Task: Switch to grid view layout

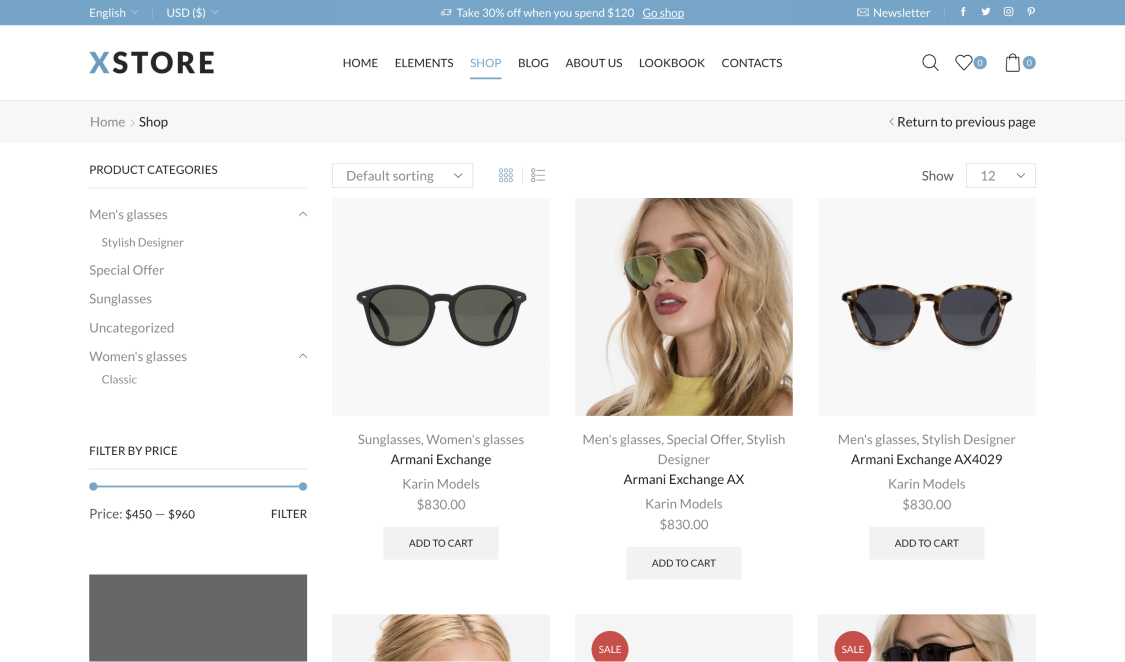Action: pyautogui.click(x=506, y=176)
